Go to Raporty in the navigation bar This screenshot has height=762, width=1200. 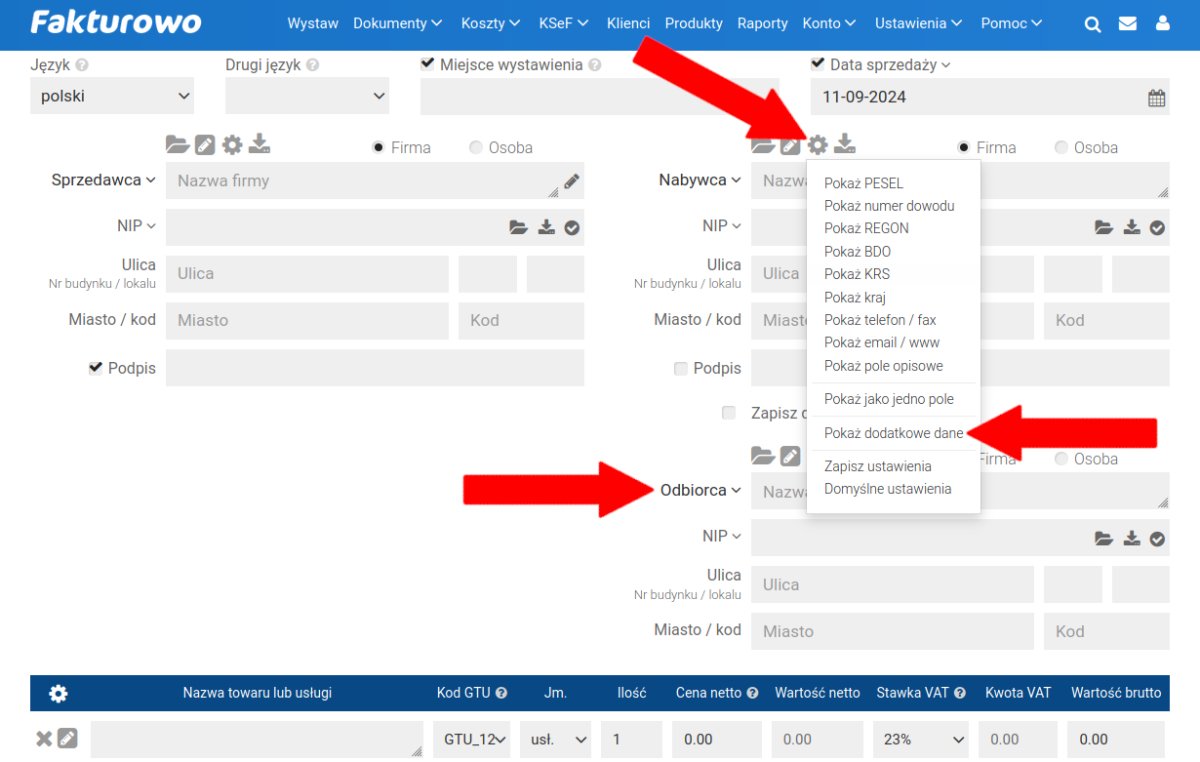click(762, 23)
